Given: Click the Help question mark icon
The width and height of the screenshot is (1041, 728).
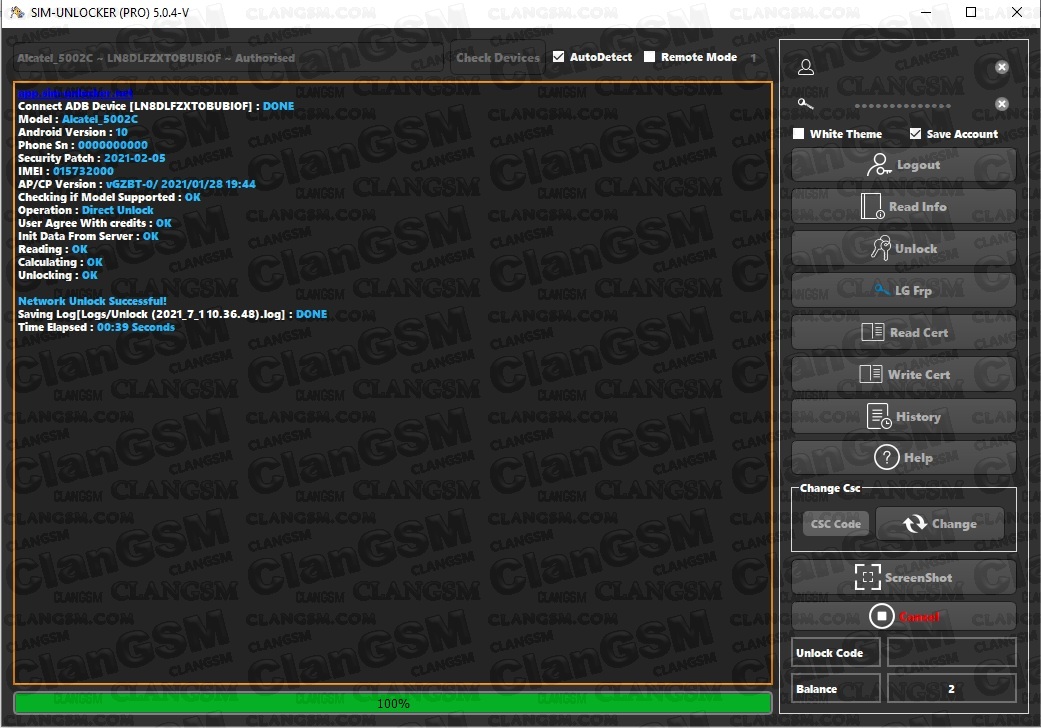Looking at the screenshot, I should 886,457.
